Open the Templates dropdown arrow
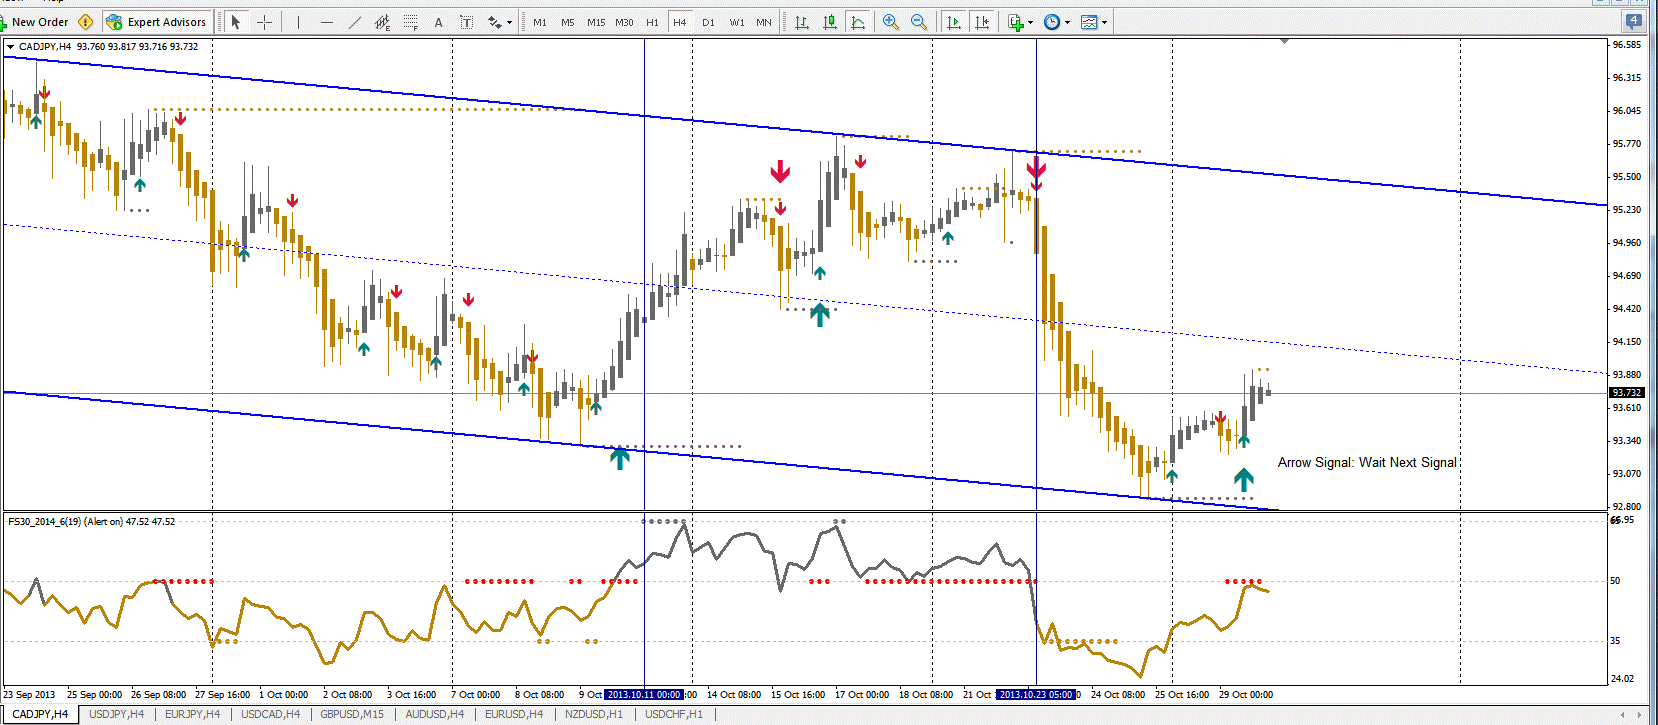Image resolution: width=1658 pixels, height=725 pixels. (1104, 22)
